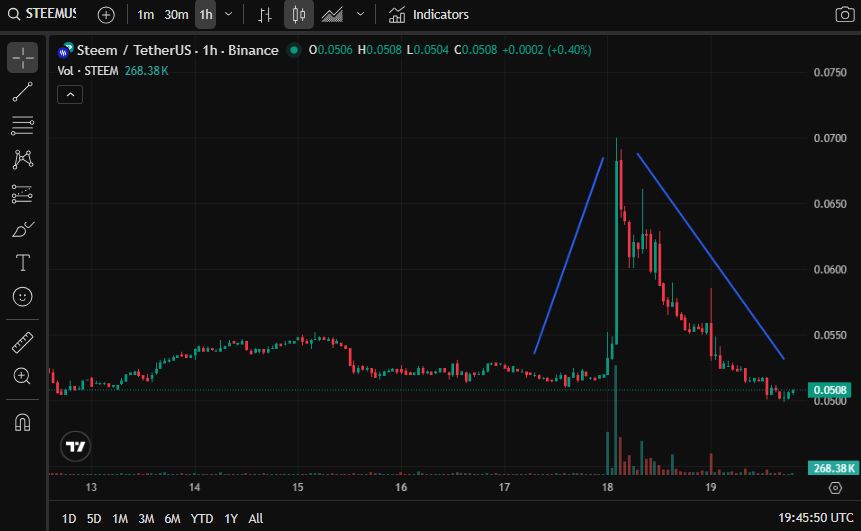Show All available data range

click(256, 518)
